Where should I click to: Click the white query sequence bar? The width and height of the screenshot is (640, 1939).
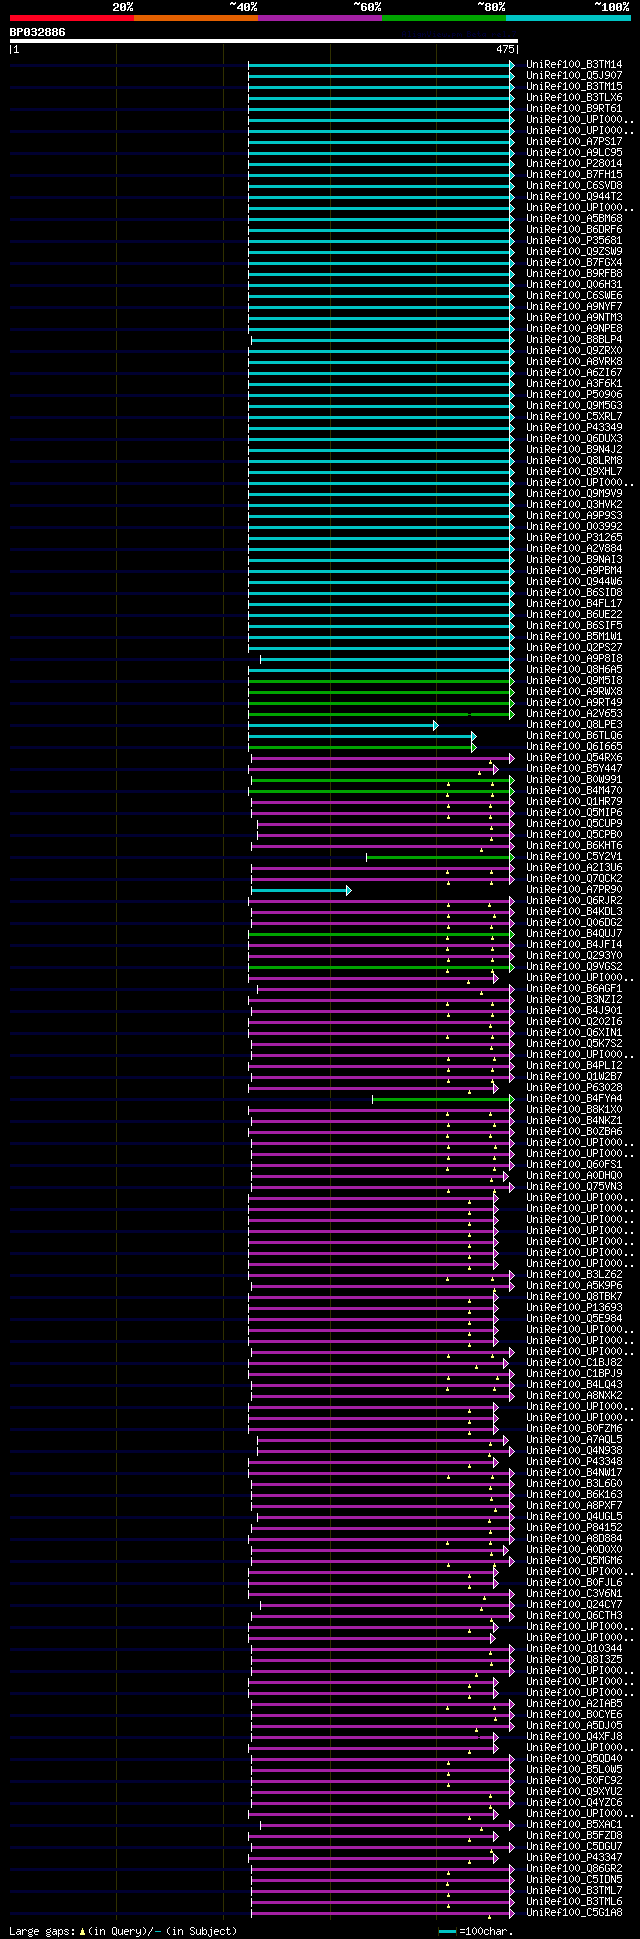click(263, 41)
